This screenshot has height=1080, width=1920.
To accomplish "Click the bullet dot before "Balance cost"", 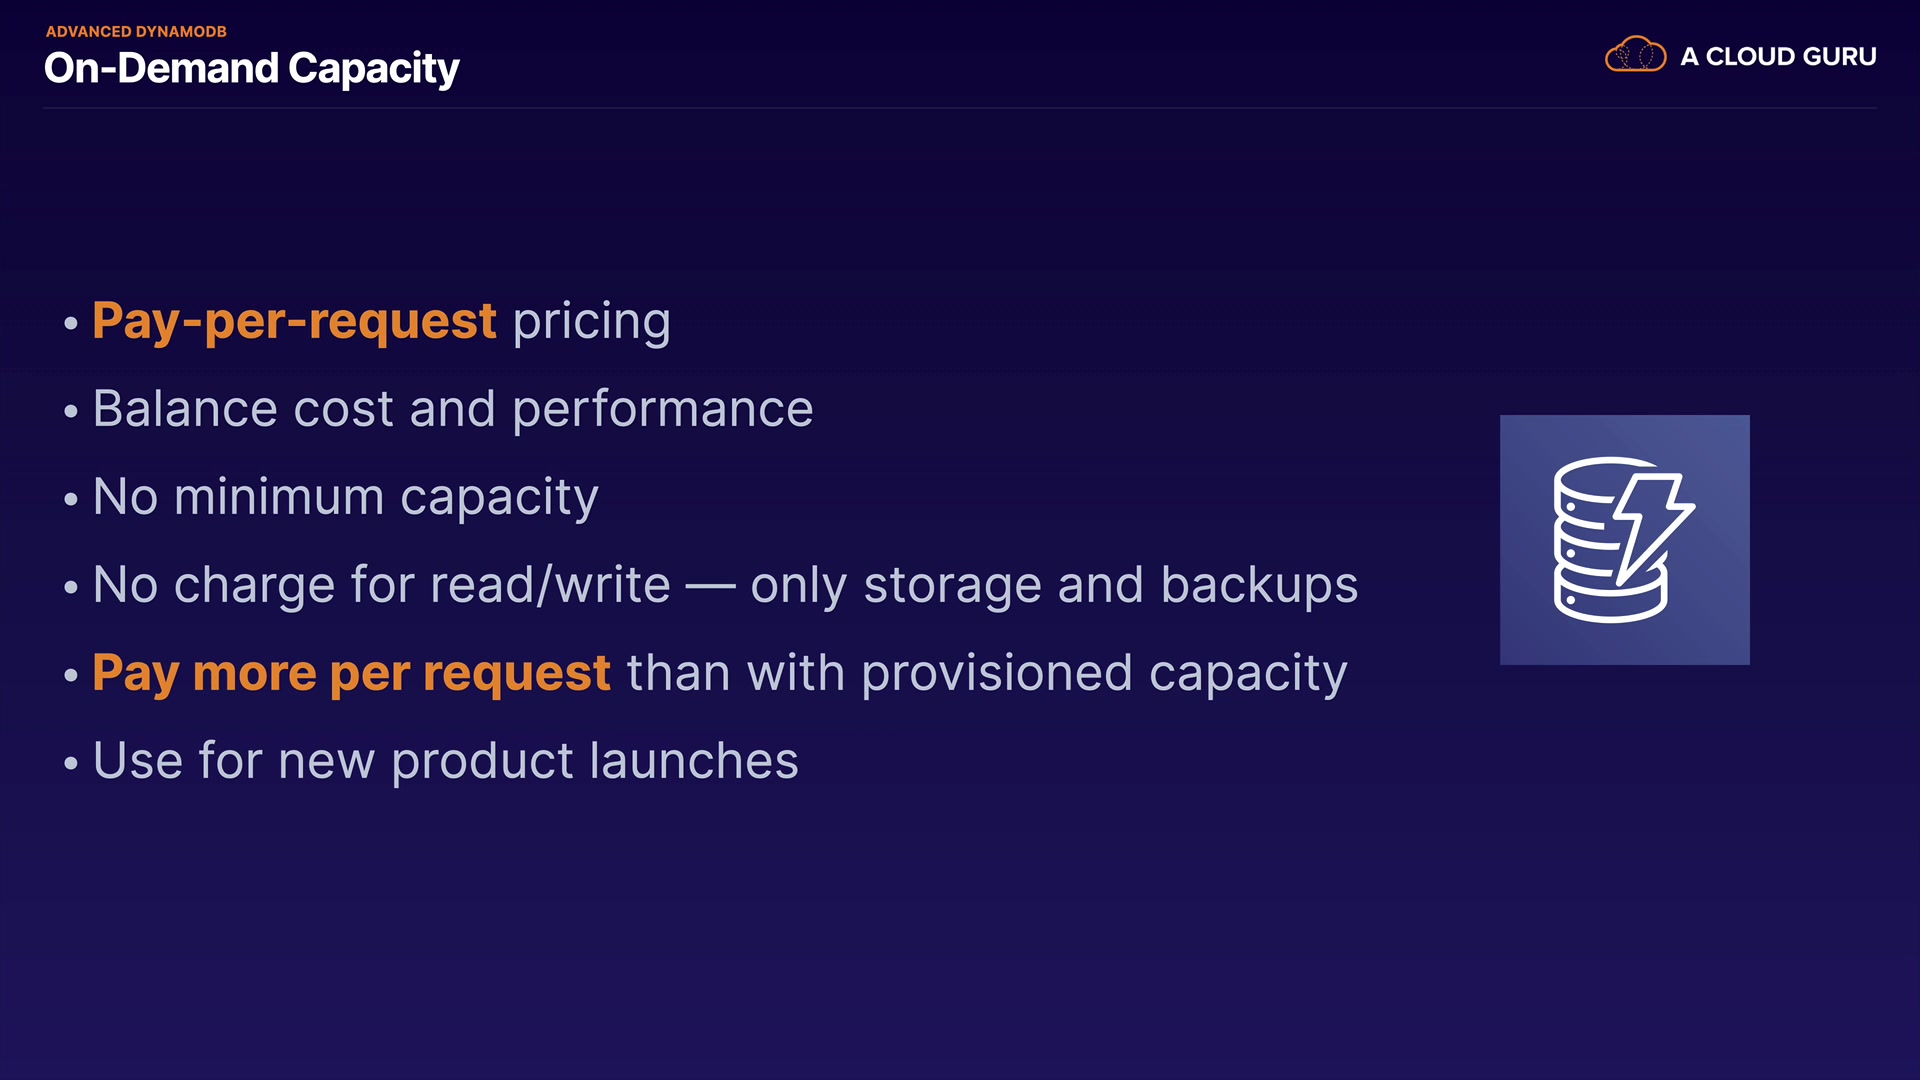I will click(x=70, y=411).
